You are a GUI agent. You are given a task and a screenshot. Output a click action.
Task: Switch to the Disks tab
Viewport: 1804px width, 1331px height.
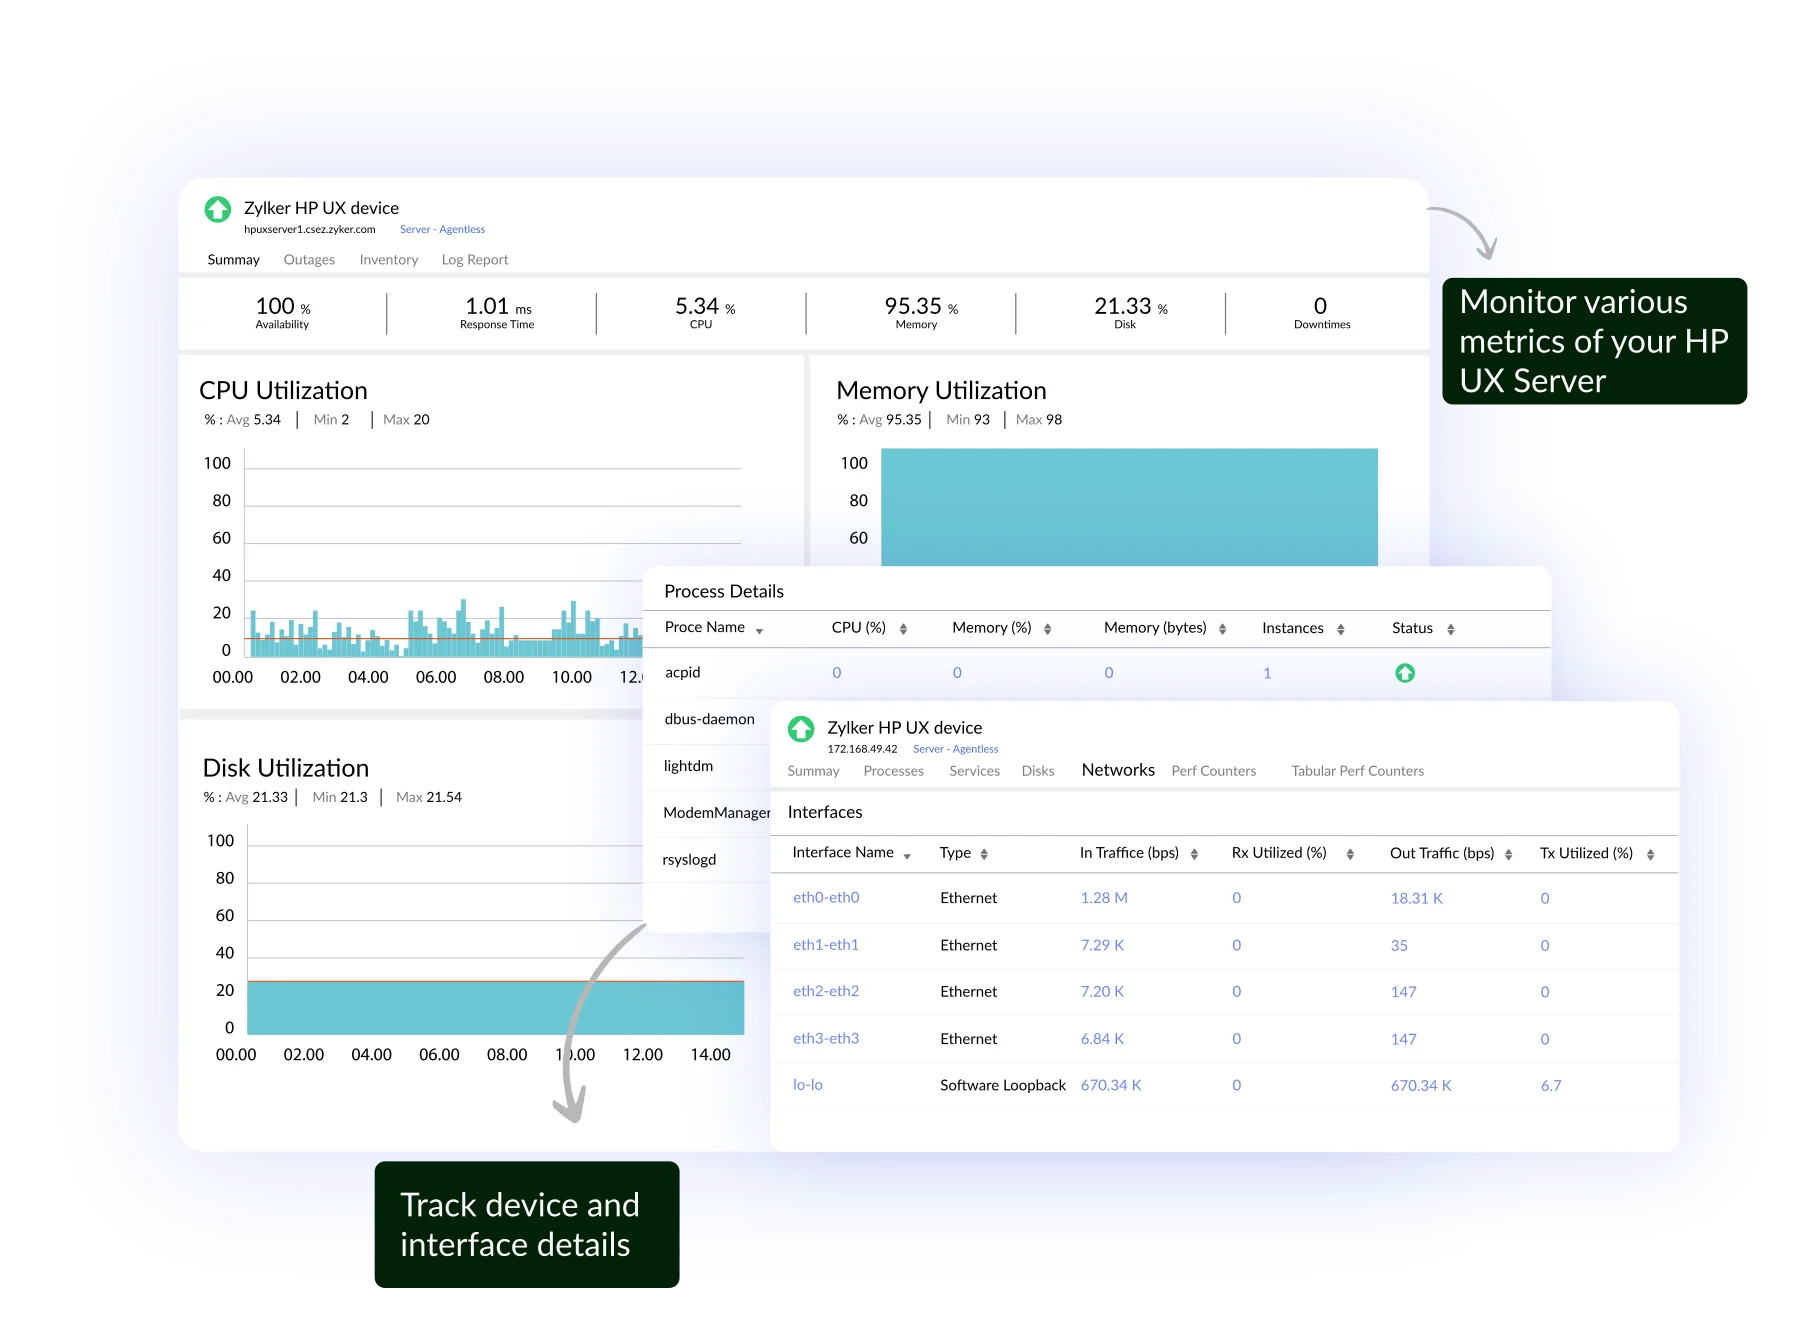pyautogui.click(x=1038, y=770)
